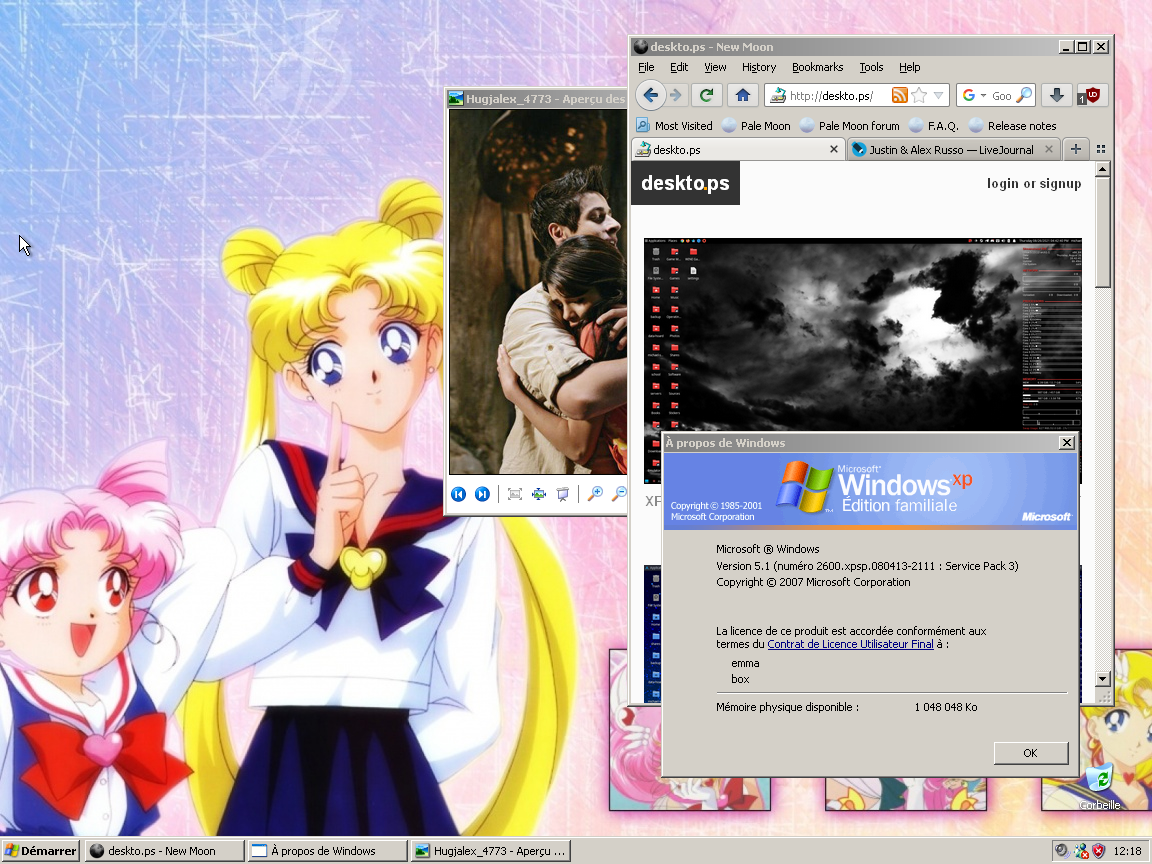Click the uBlock Origin shield icon

click(1091, 95)
